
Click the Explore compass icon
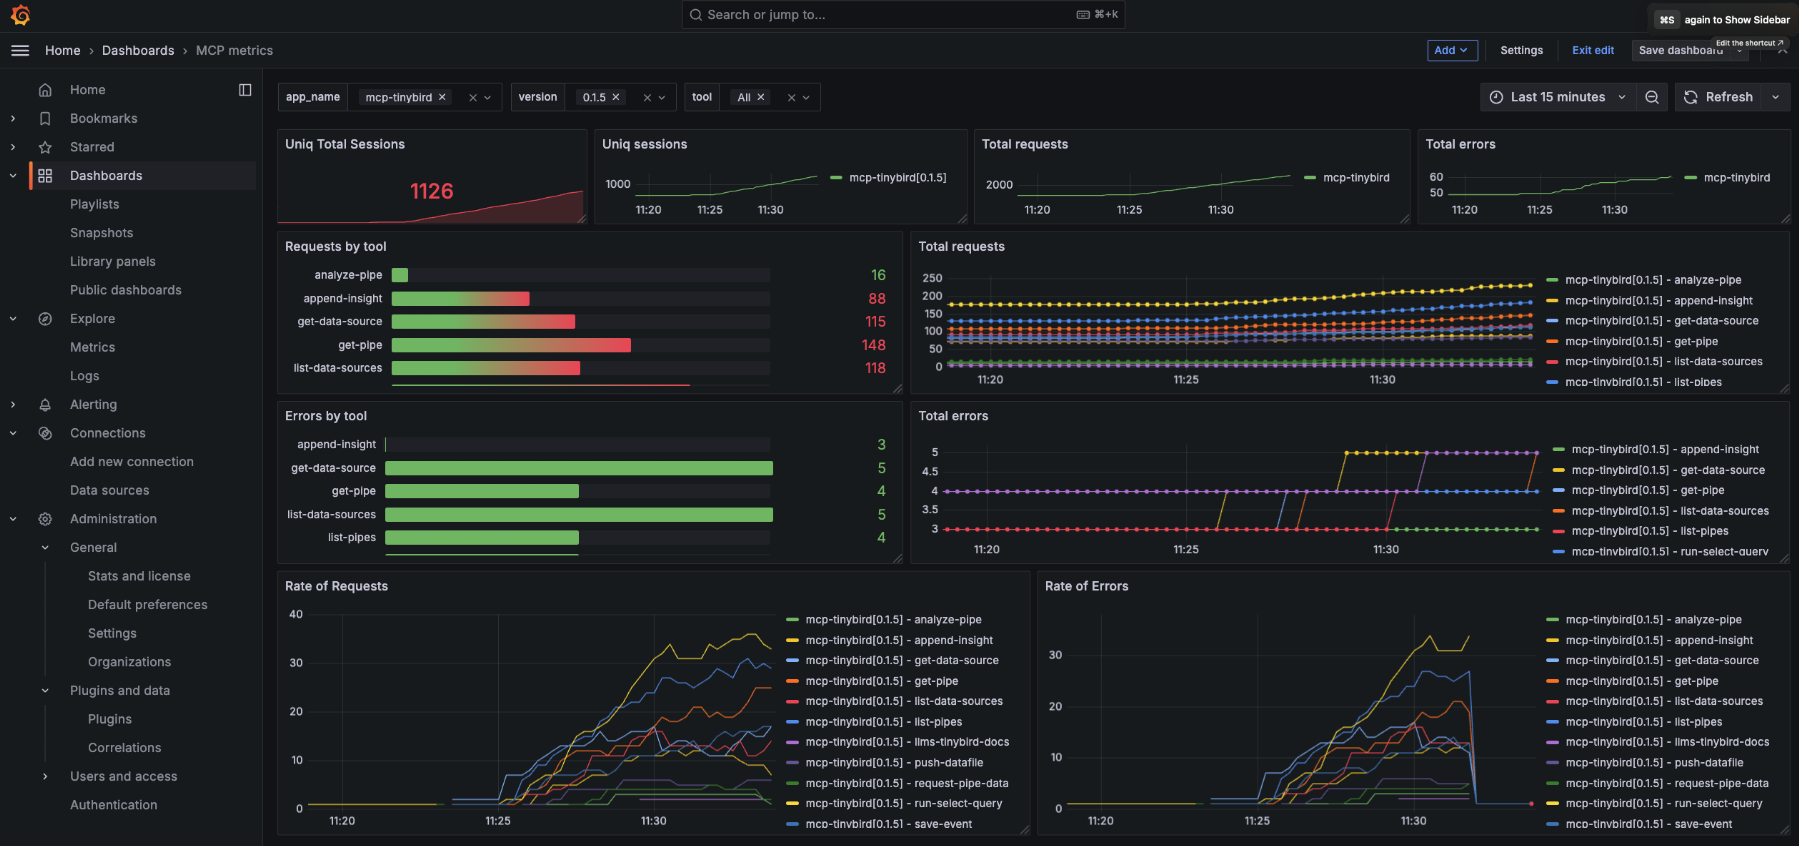45,319
